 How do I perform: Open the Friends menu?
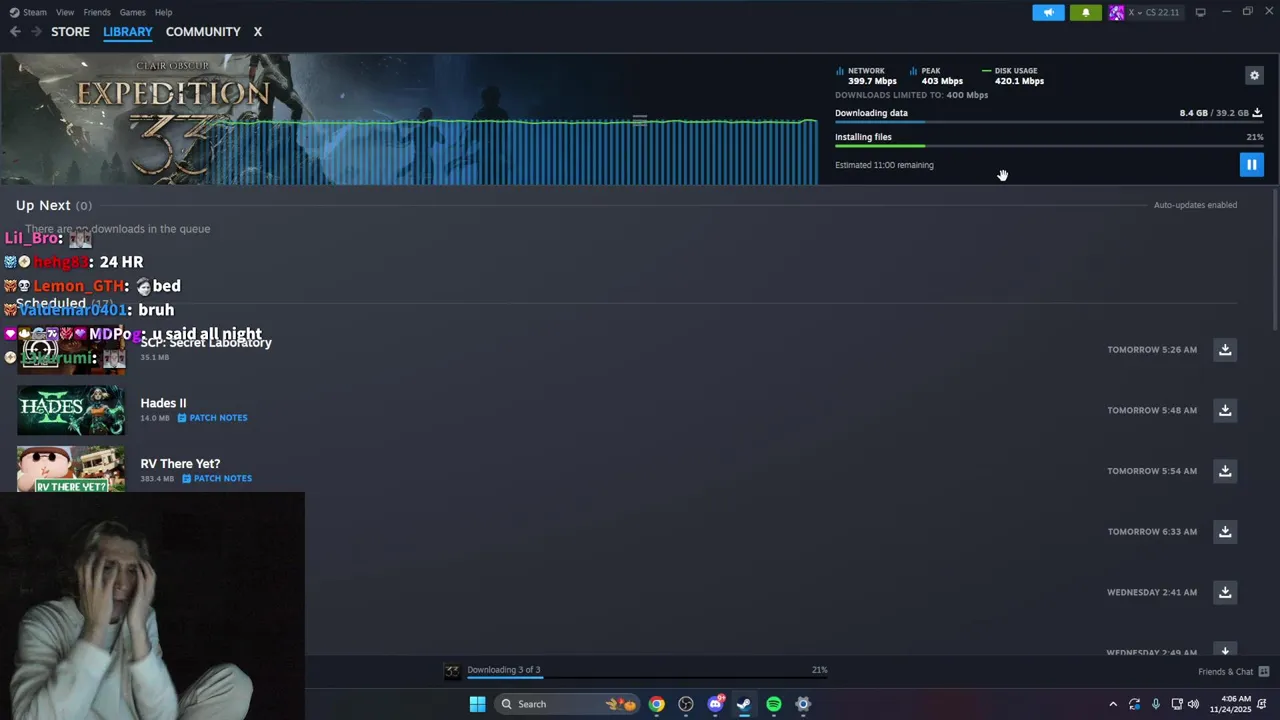coord(97,12)
